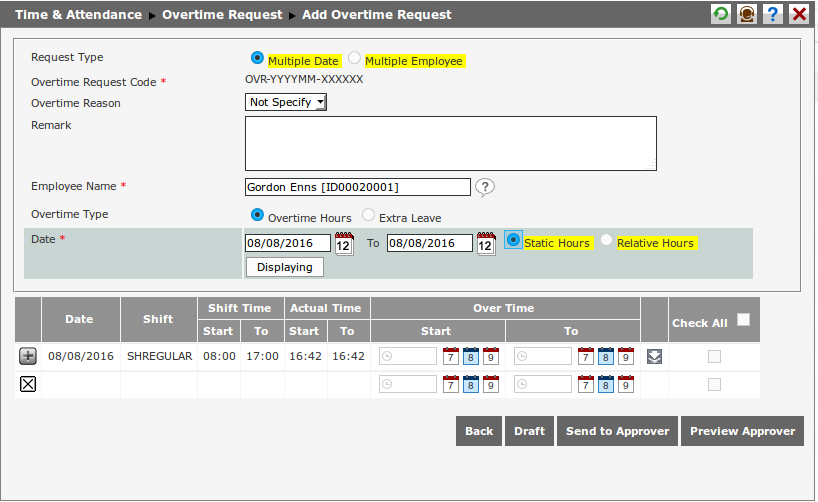The height and width of the screenshot is (502, 818).
Task: Select day 9 icon for To in second row
Action: [x=625, y=385]
